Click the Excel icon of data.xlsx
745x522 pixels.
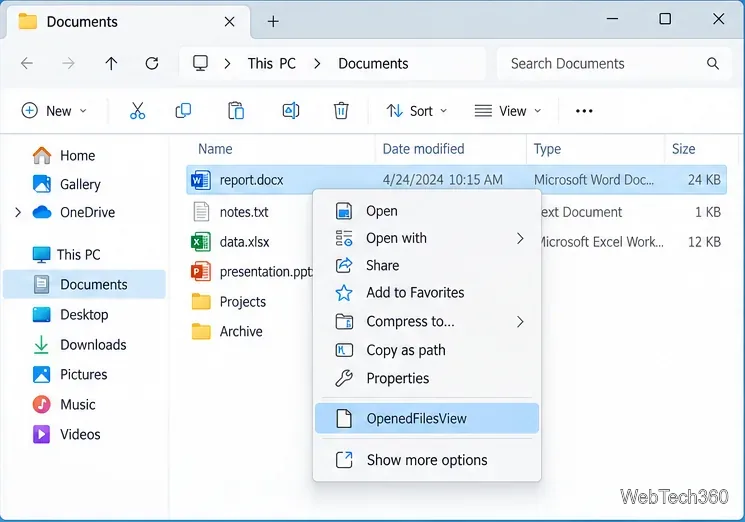[201, 242]
